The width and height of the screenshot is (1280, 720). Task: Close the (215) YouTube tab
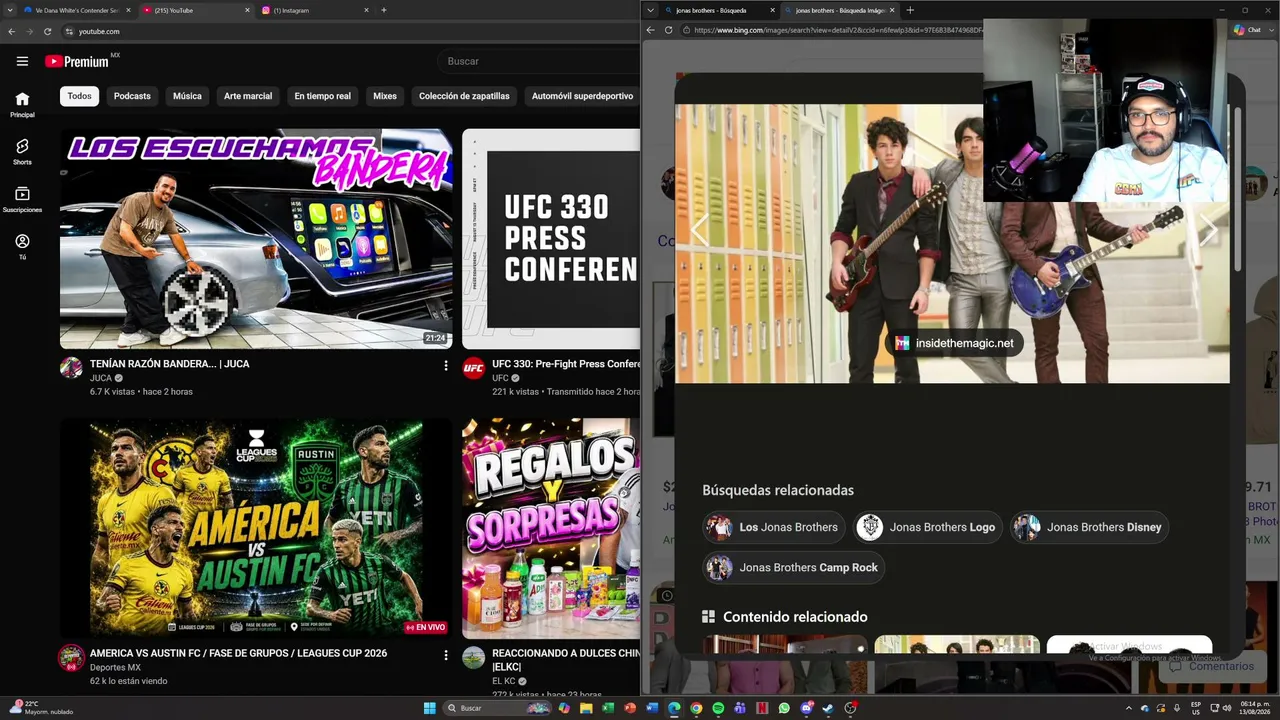coord(247,10)
